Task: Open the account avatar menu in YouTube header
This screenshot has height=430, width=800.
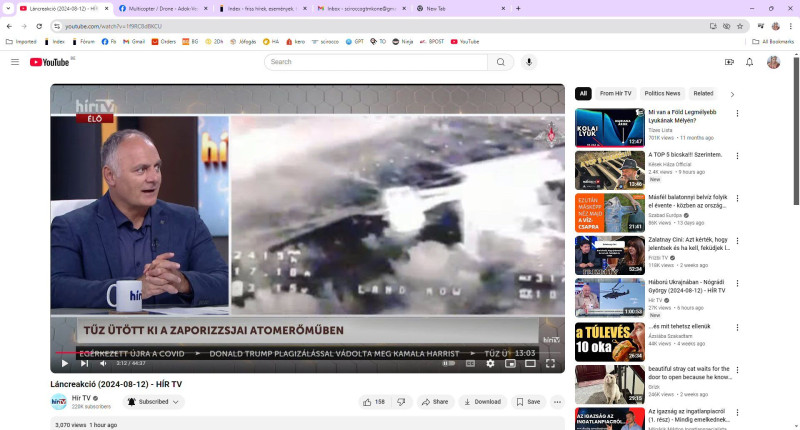Action: [773, 62]
